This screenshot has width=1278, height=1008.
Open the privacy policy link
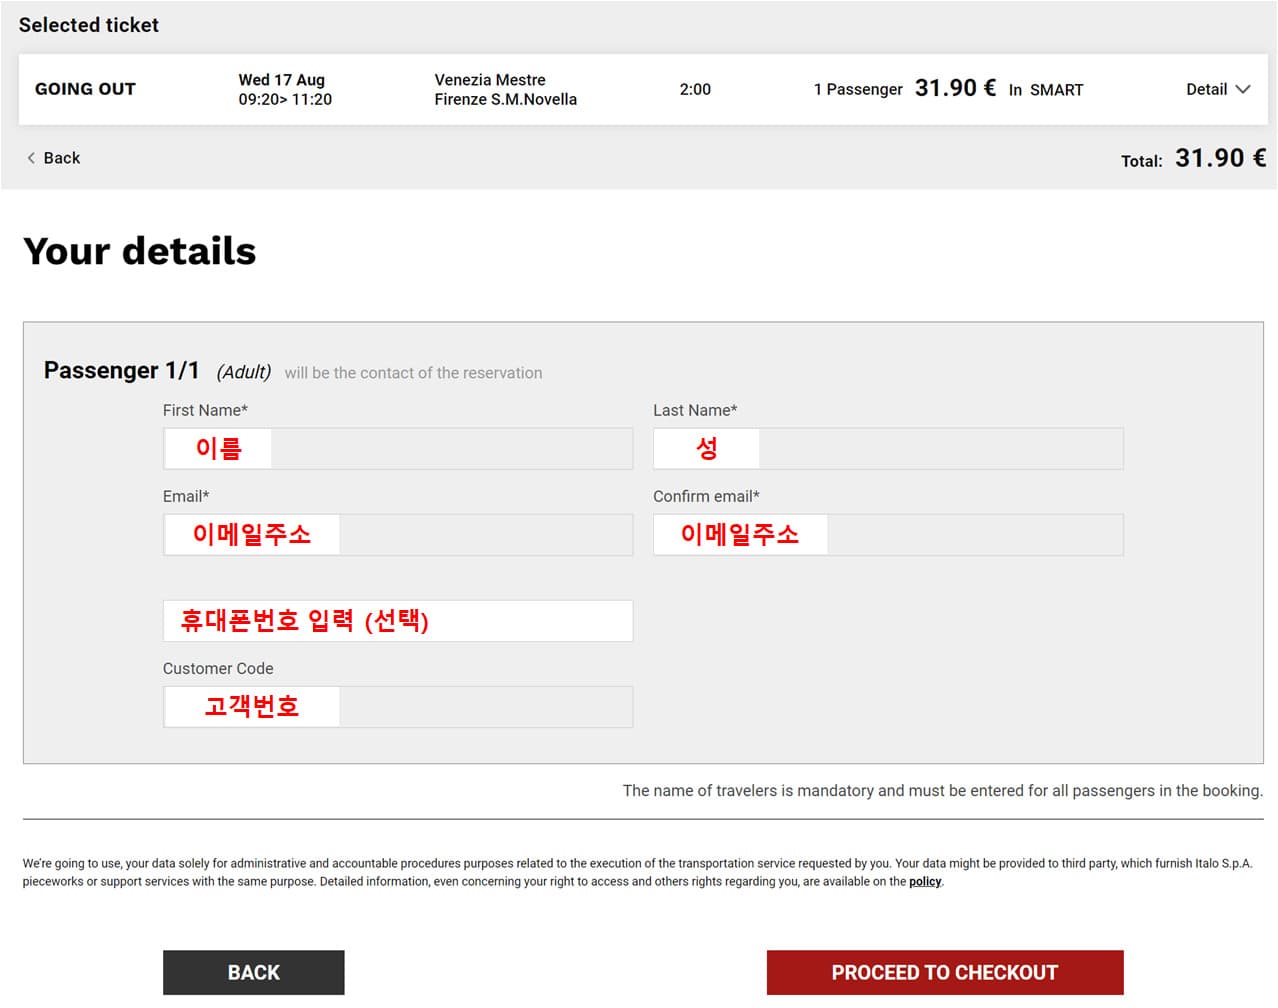point(925,881)
